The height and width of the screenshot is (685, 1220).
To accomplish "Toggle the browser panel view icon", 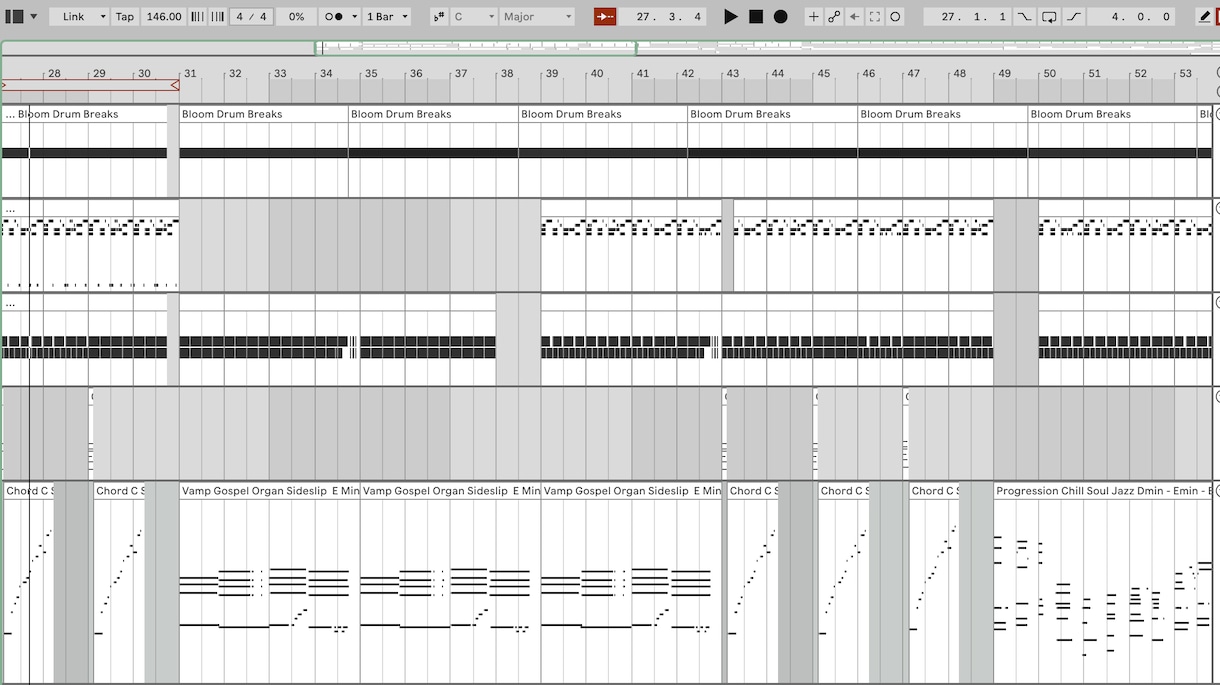I will tap(14, 16).
